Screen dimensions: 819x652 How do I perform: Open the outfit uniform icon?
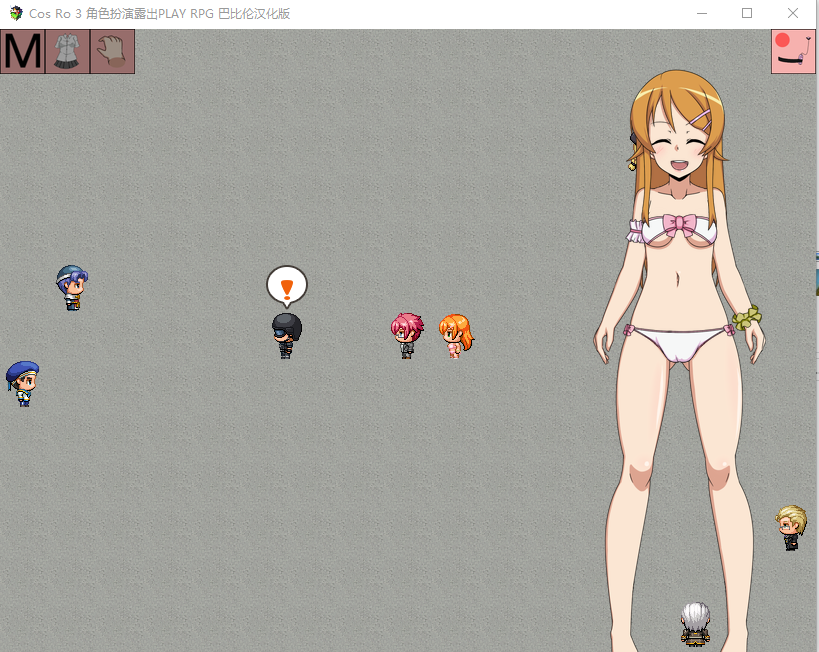pos(68,51)
